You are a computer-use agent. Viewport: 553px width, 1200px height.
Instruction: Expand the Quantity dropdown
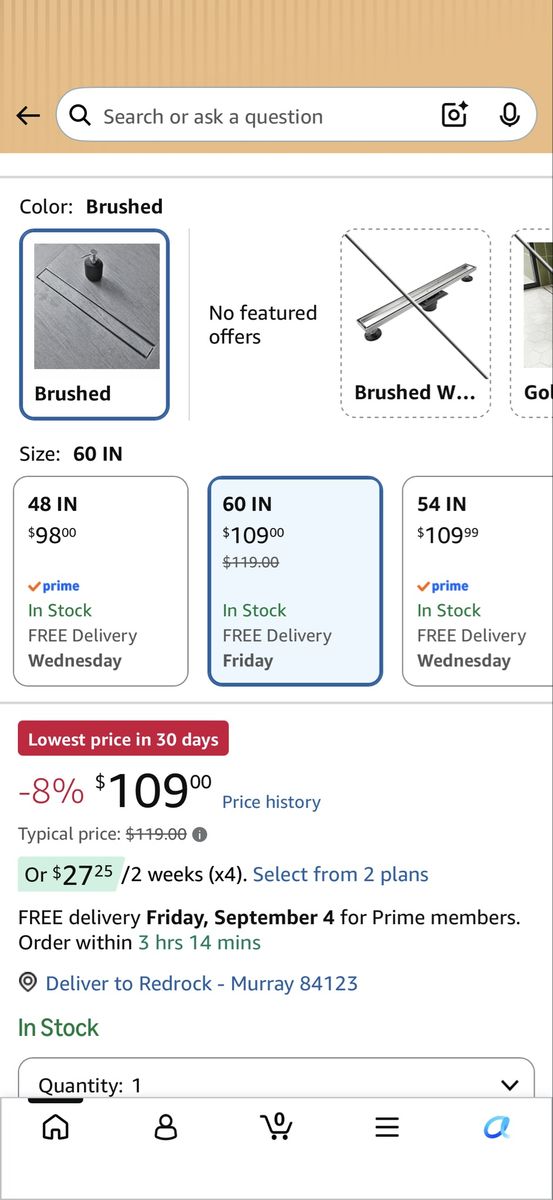[x=276, y=1078]
